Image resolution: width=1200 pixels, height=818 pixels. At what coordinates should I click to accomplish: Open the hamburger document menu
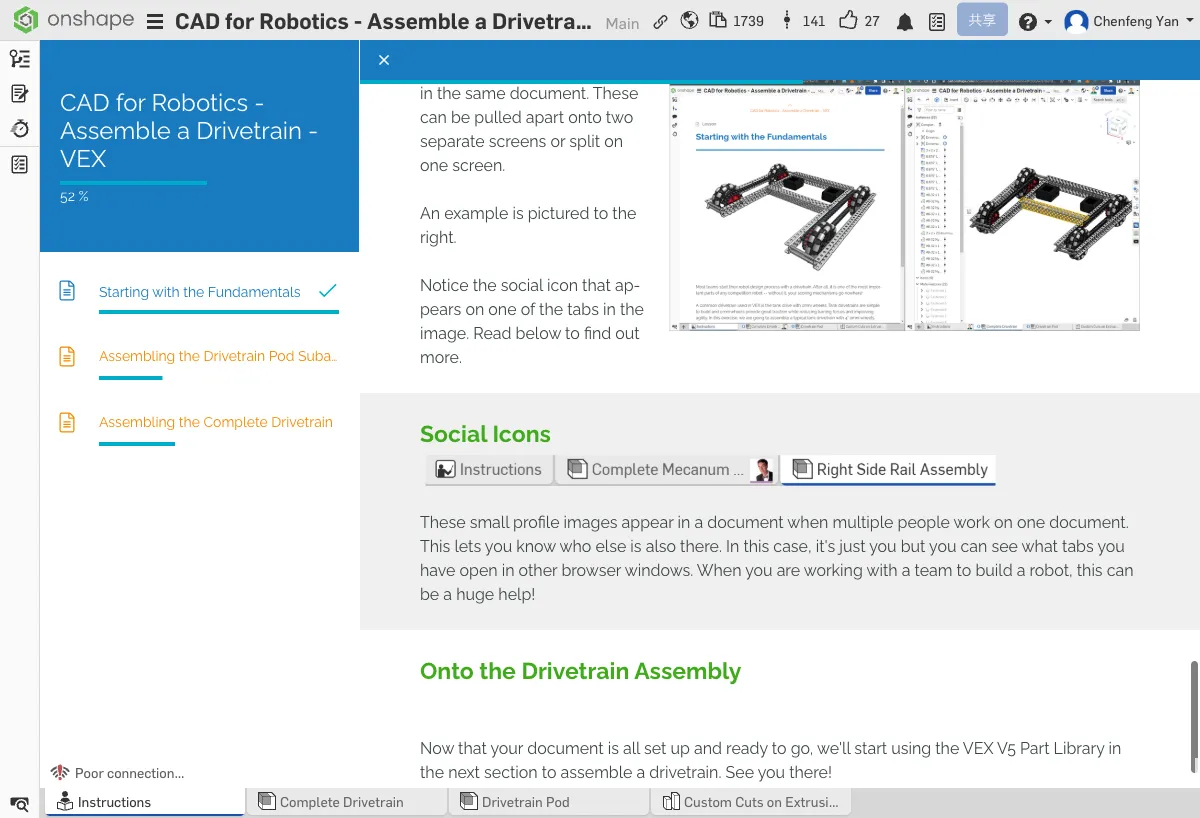[155, 22]
